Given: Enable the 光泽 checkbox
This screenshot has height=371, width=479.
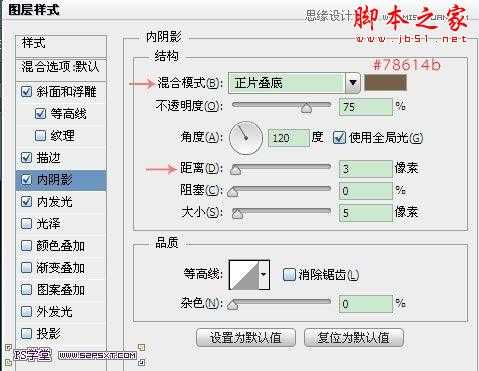Looking at the screenshot, I should pyautogui.click(x=27, y=223).
